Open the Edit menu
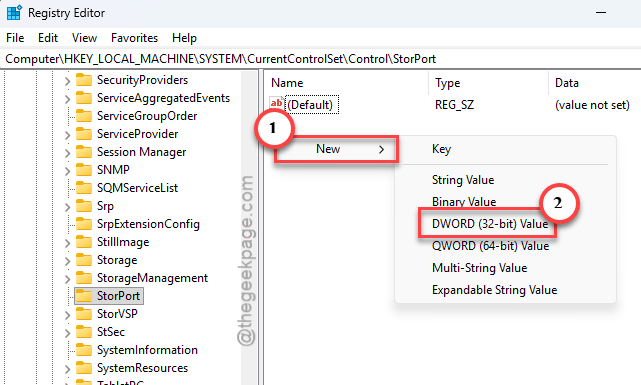Image resolution: width=641 pixels, height=385 pixels. tap(48, 38)
